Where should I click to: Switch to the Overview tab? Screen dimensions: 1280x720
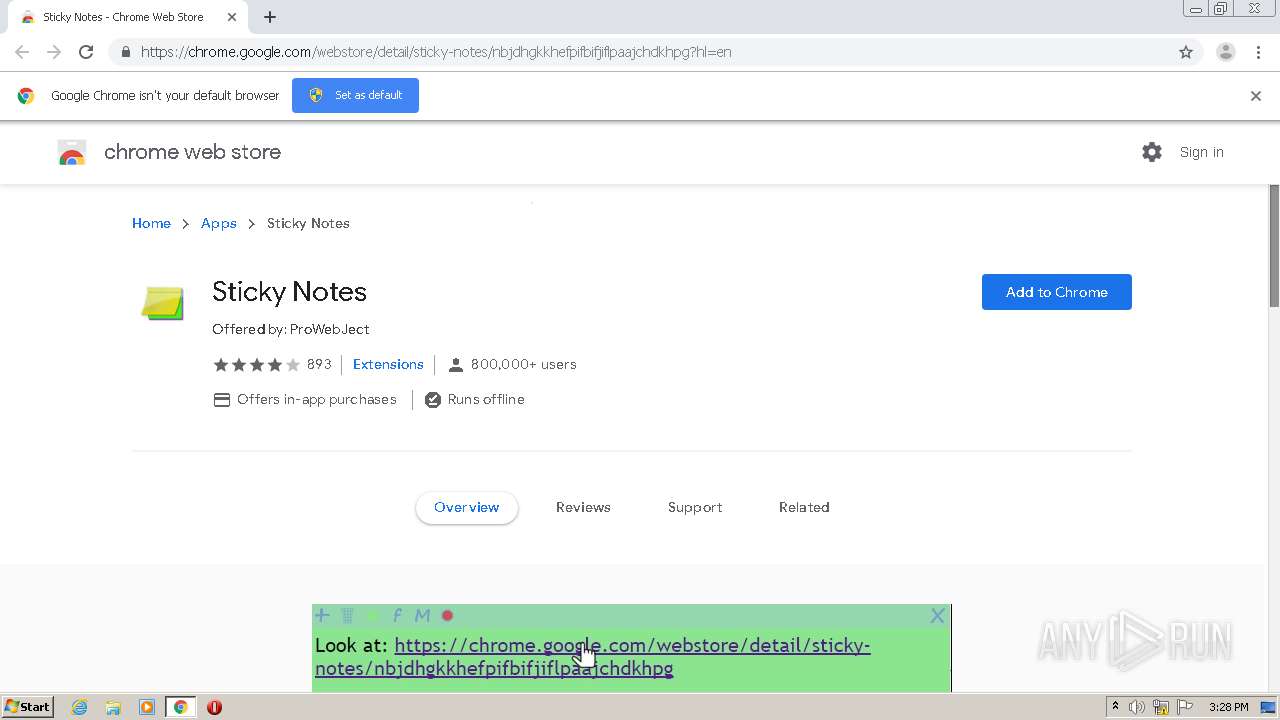click(x=466, y=507)
